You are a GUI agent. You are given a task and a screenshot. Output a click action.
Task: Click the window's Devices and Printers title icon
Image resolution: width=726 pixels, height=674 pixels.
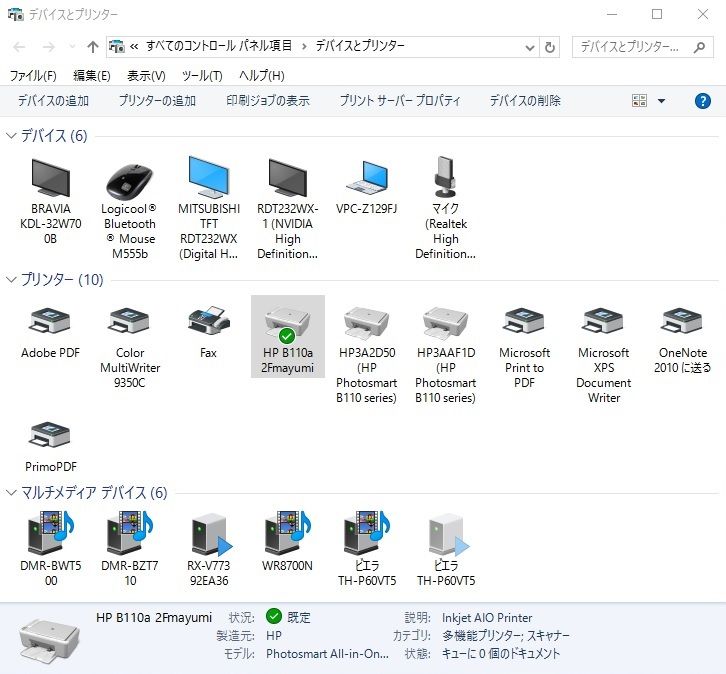click(15, 14)
